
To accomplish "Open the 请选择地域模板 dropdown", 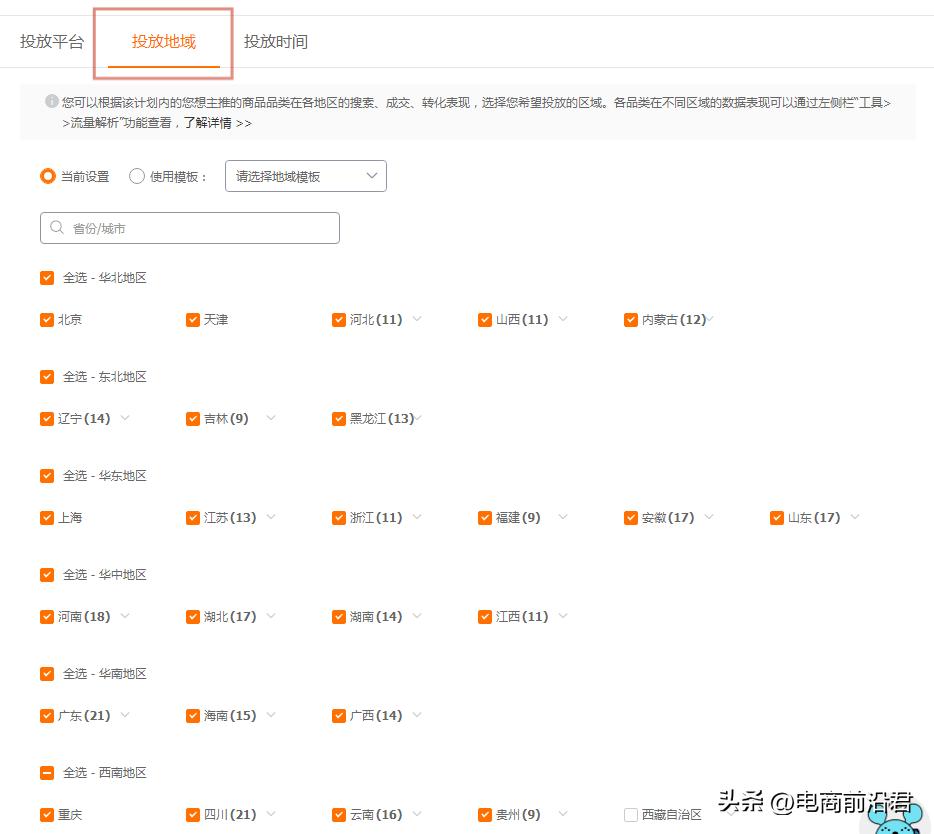I will (306, 176).
